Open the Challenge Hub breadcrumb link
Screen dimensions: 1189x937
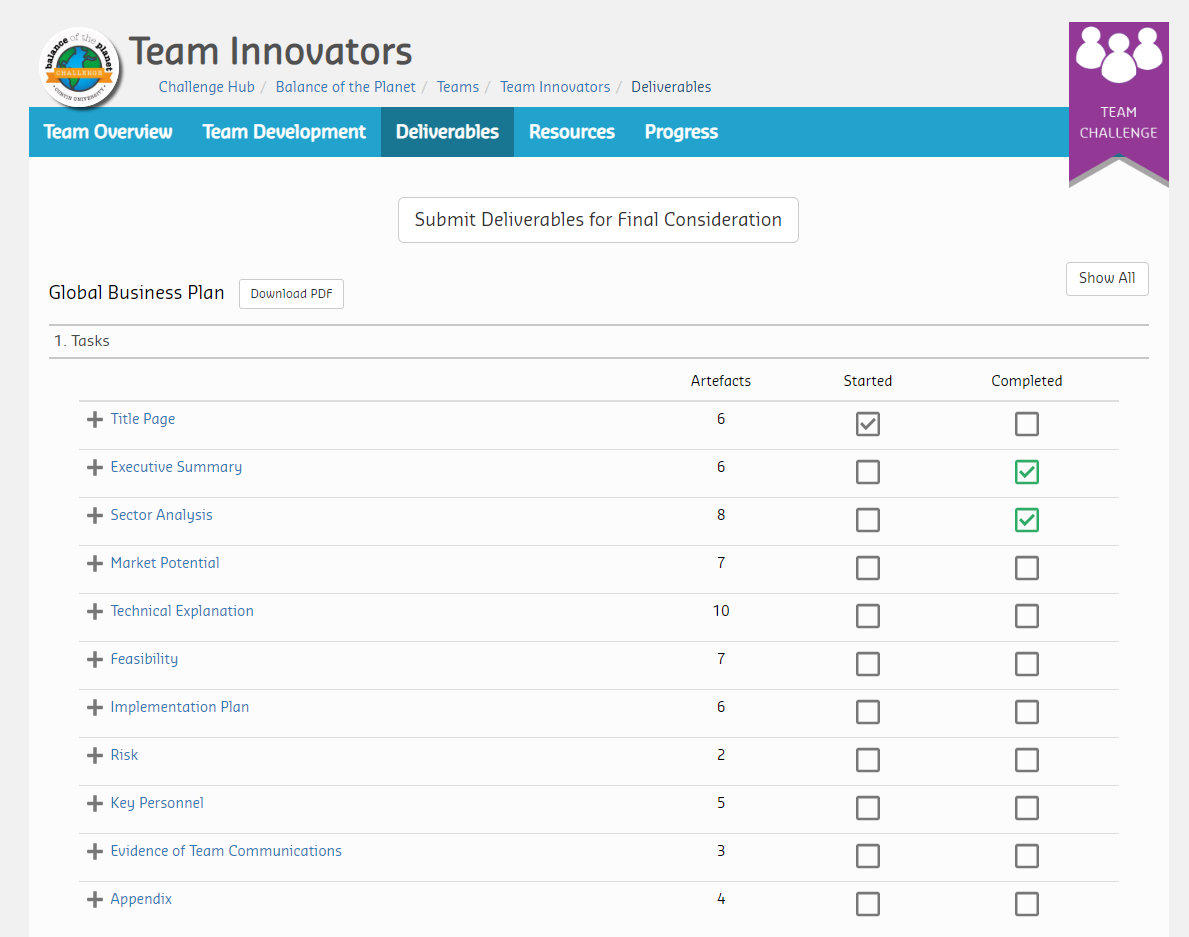click(x=206, y=87)
